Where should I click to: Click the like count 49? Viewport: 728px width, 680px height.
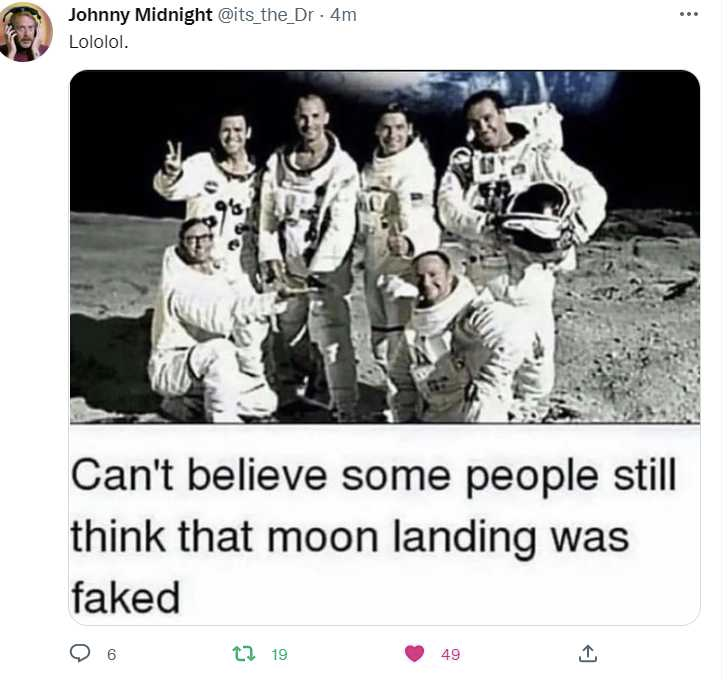click(450, 654)
